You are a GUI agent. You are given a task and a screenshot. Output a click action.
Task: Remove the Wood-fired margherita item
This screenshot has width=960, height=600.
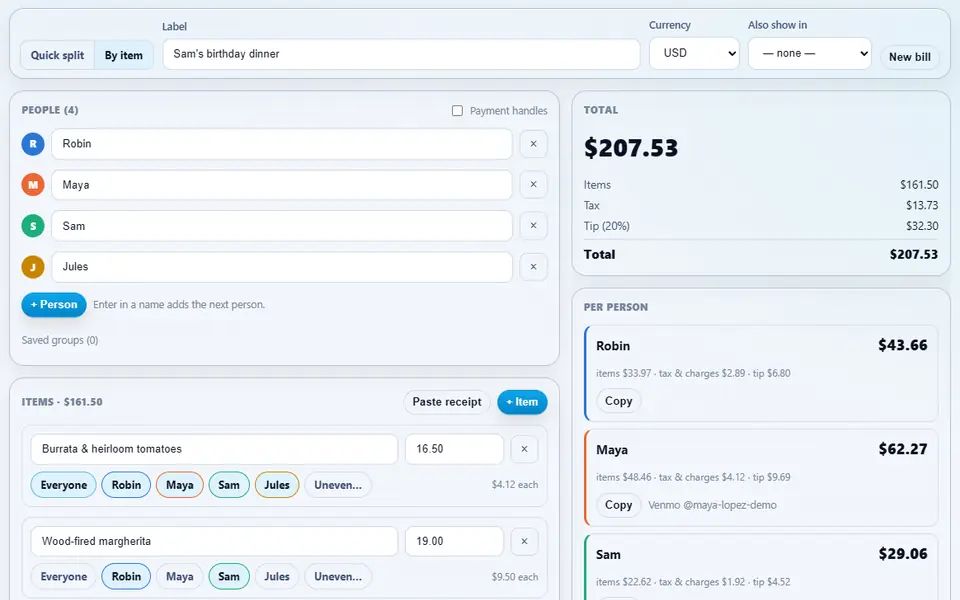(524, 541)
